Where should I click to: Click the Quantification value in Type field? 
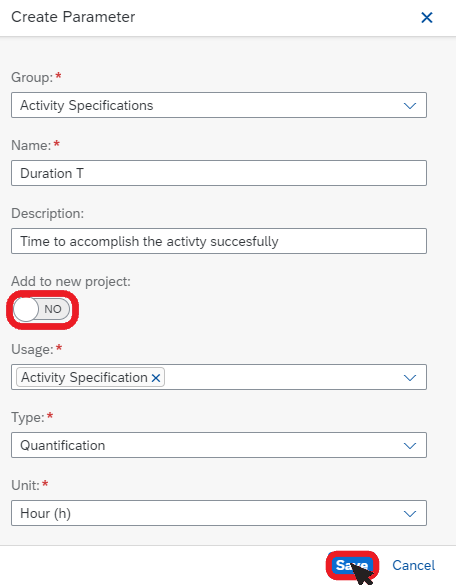point(63,445)
